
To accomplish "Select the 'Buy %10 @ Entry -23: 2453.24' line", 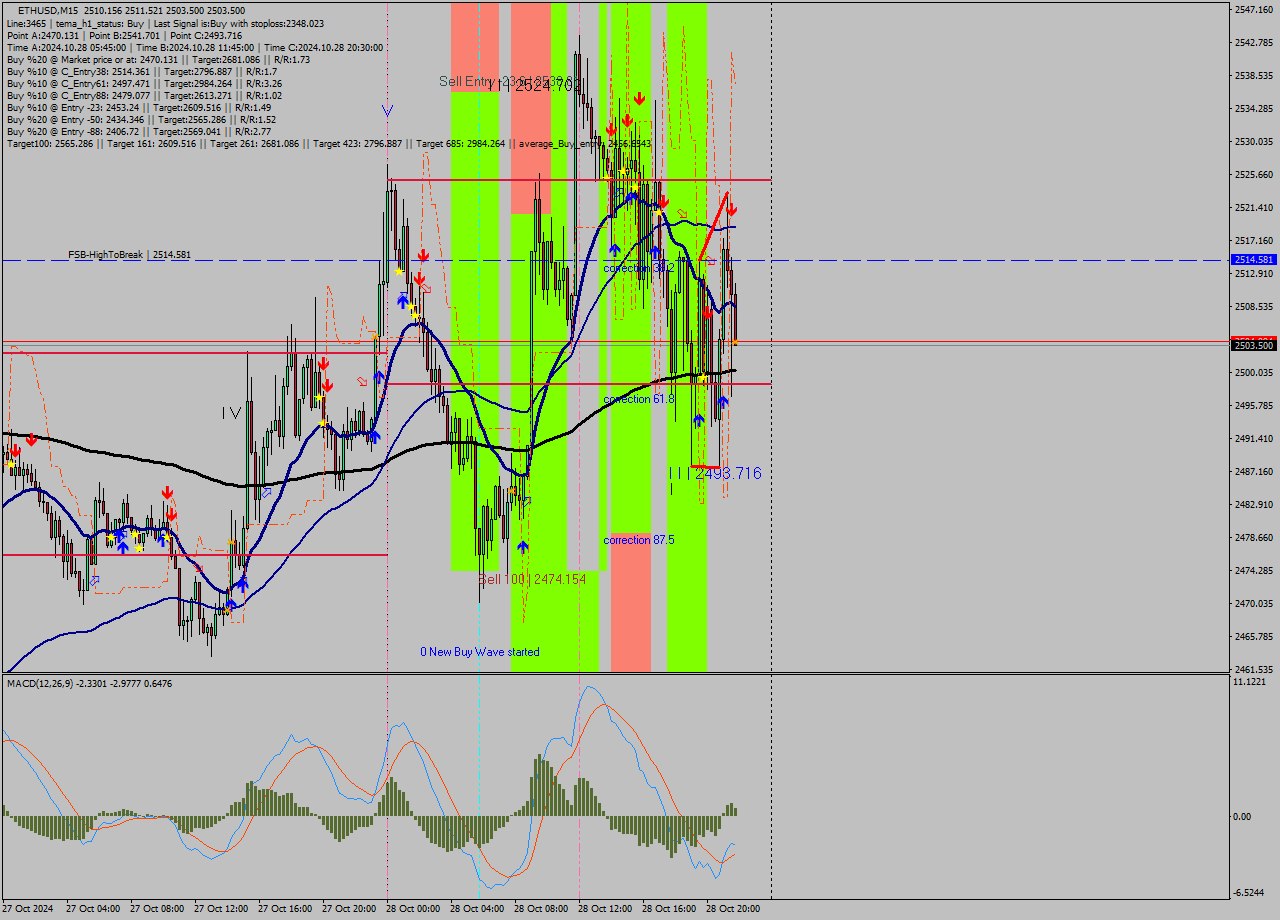I will point(140,107).
